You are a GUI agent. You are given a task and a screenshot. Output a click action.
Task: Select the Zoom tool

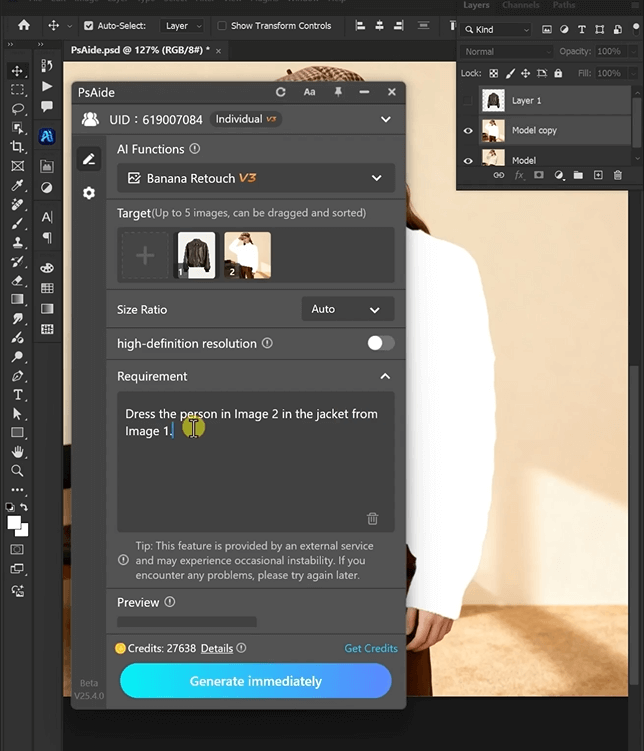pos(17,471)
